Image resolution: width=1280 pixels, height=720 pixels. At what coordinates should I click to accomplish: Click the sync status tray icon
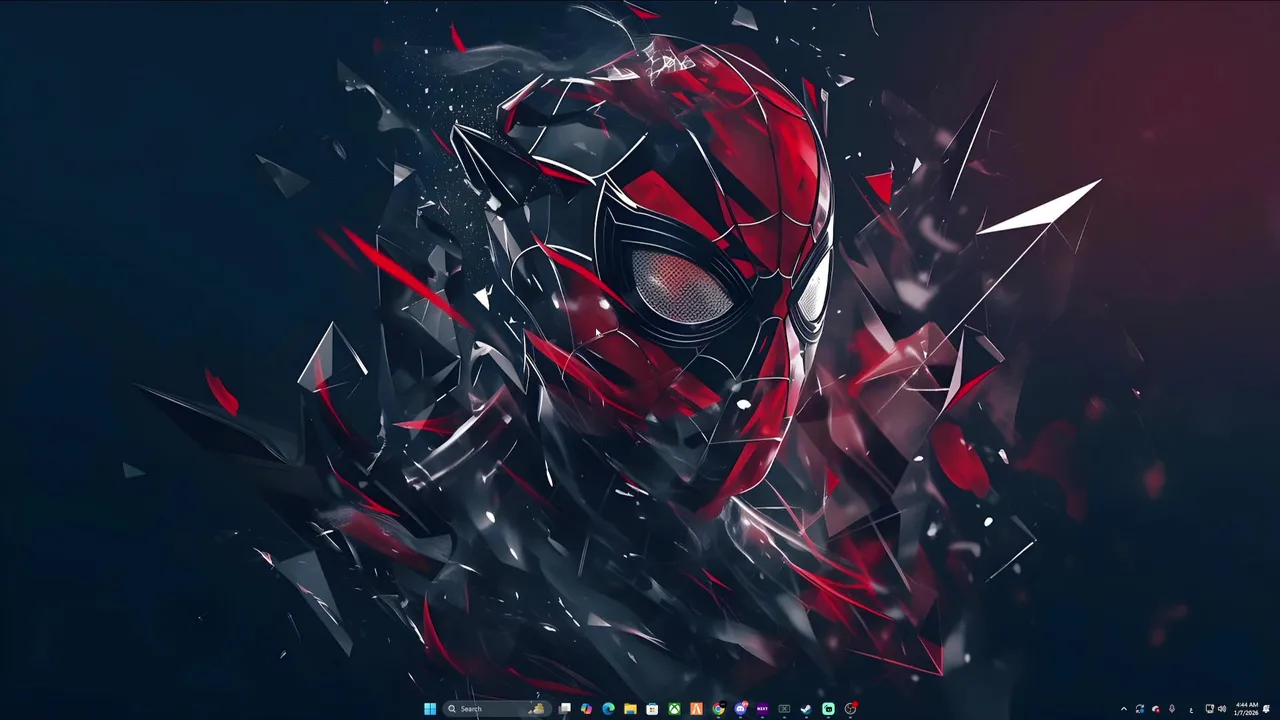1140,709
